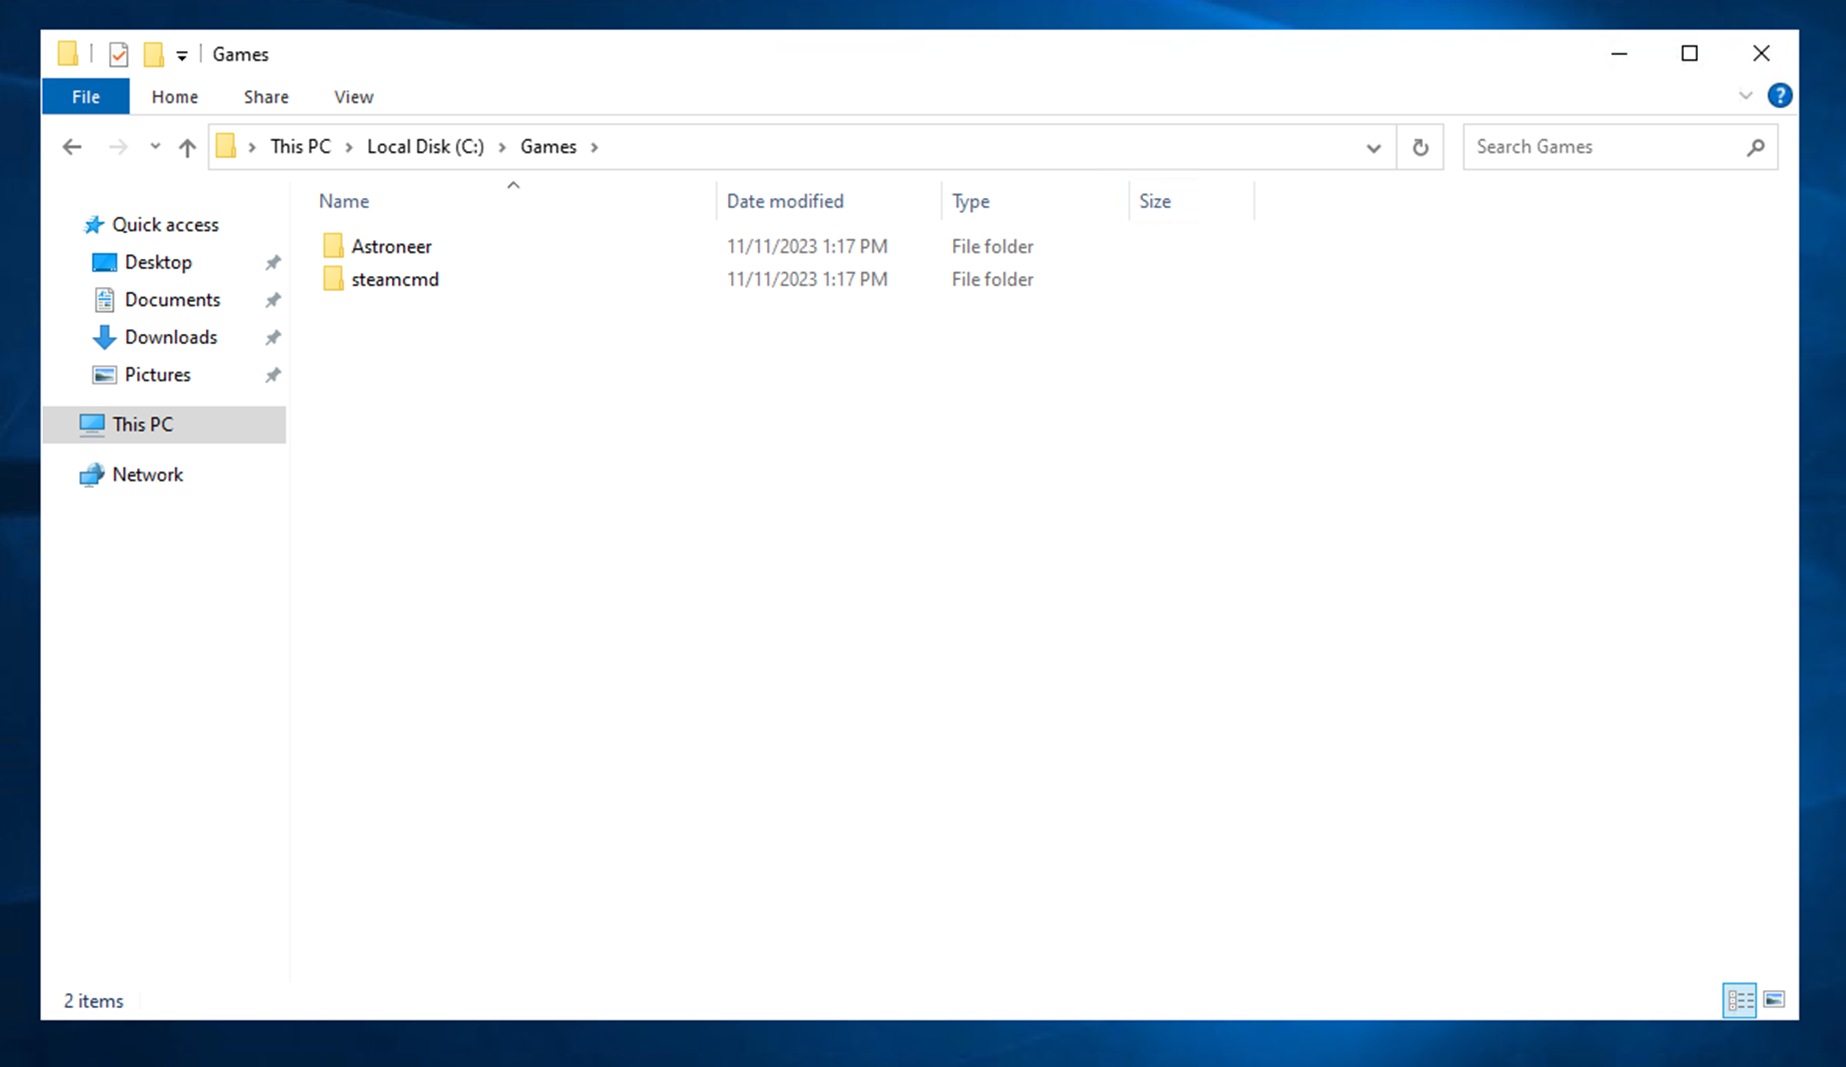Viewport: 1846px width, 1067px height.
Task: Click the Forward navigation arrow
Action: pos(118,147)
